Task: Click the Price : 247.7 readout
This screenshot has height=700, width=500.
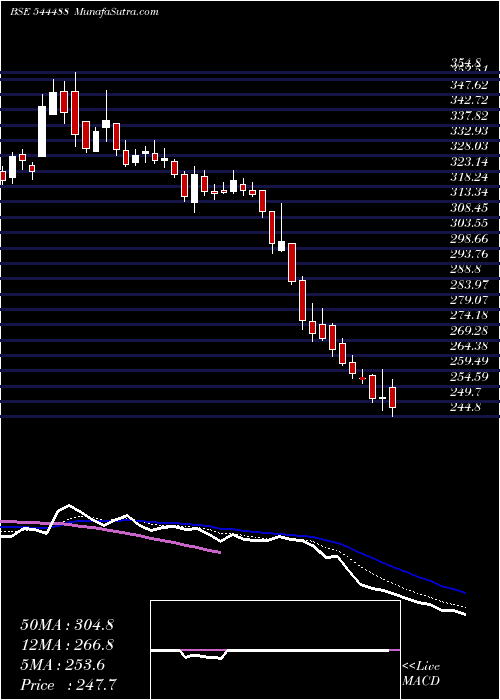Action: [69, 685]
